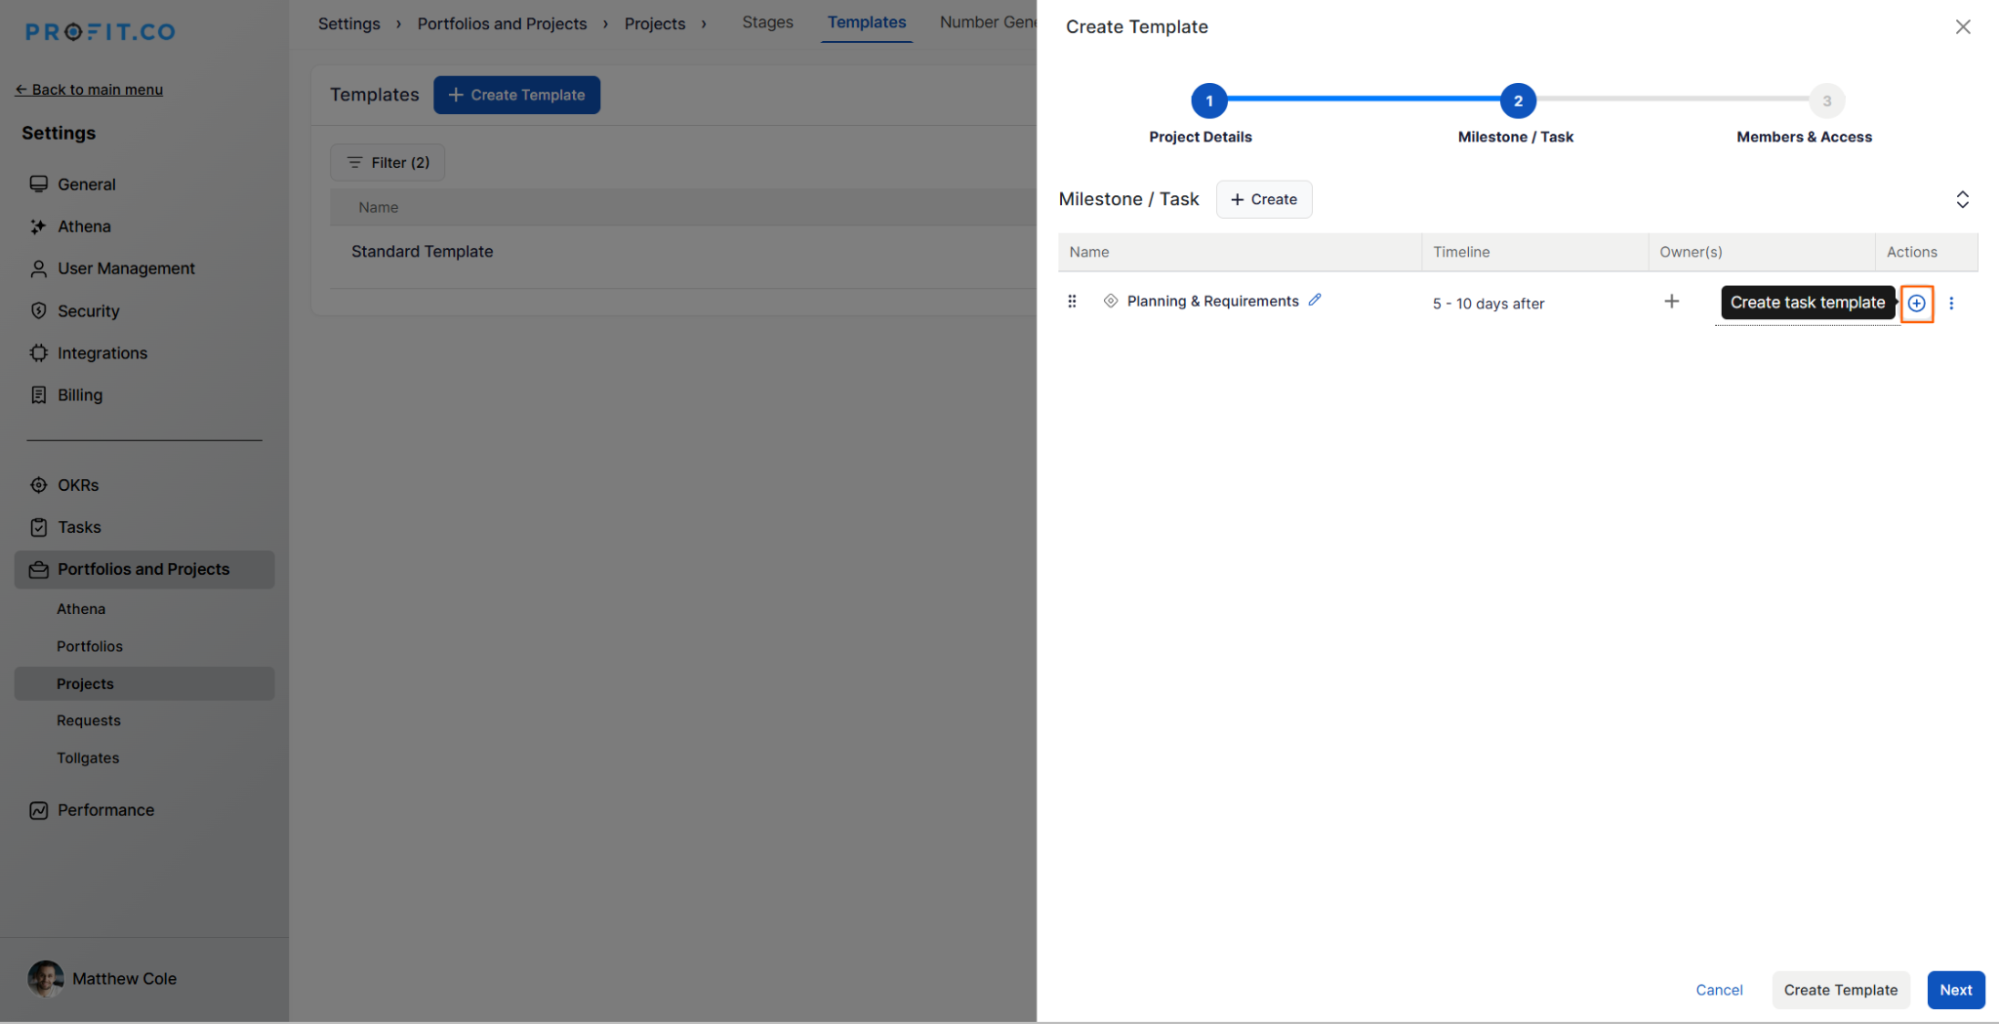Image resolution: width=1999 pixels, height=1024 pixels.
Task: Click the drag handle on Planning & Requirements row
Action: coord(1072,301)
